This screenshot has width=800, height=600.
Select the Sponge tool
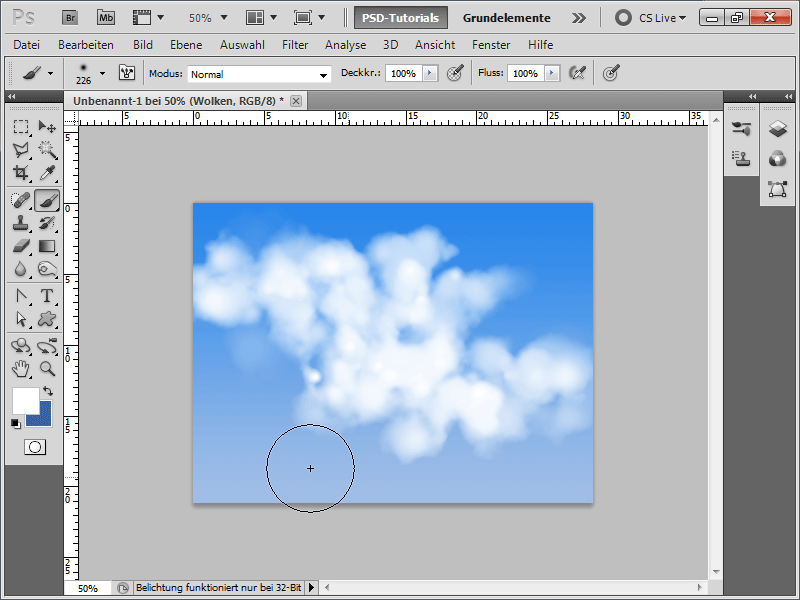[47, 269]
